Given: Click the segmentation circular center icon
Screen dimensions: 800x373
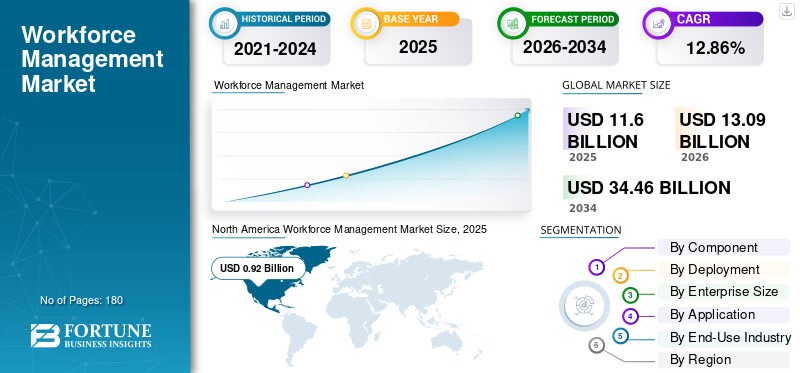Looking at the screenshot, I should [x=584, y=305].
